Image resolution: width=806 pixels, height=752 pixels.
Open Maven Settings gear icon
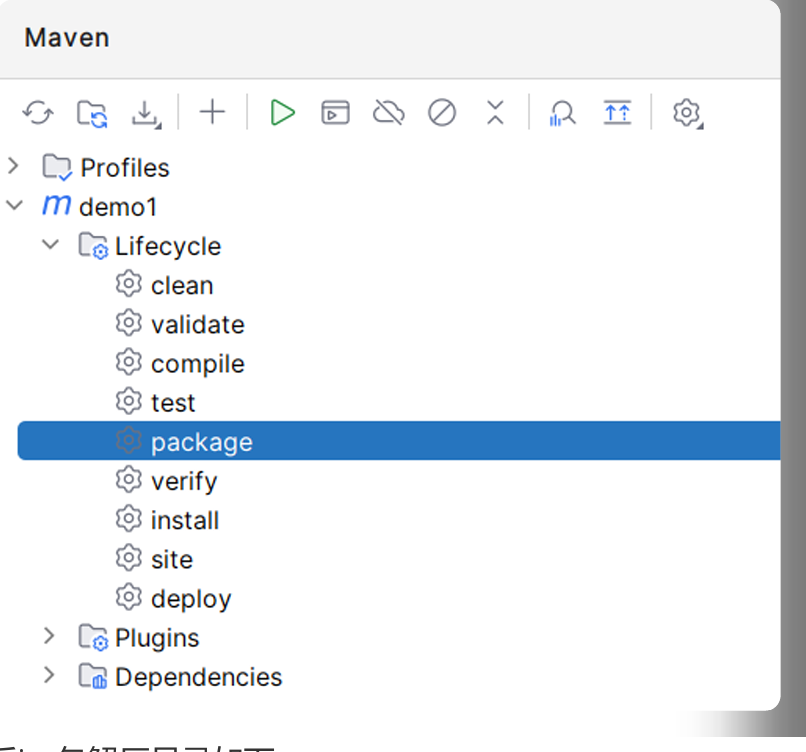click(687, 113)
